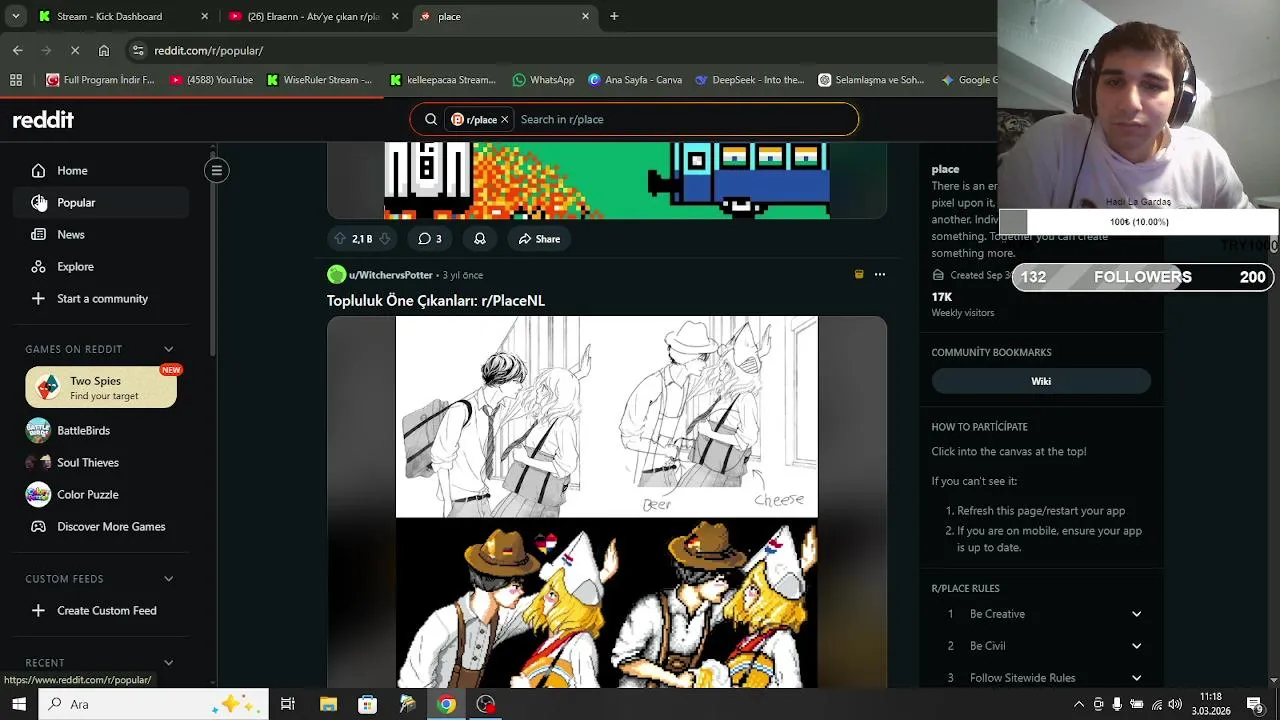Click the Start a community plus icon
Screen dimensions: 1280x720
coord(38,299)
